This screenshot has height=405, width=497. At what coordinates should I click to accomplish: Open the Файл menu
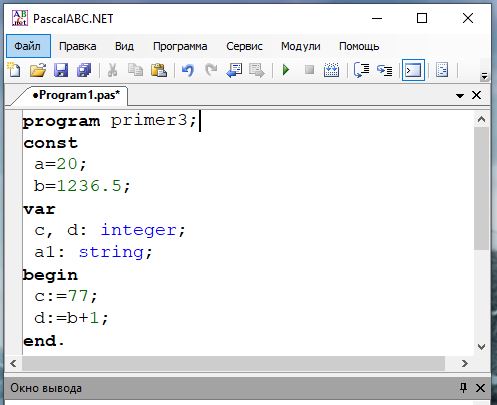[28, 46]
